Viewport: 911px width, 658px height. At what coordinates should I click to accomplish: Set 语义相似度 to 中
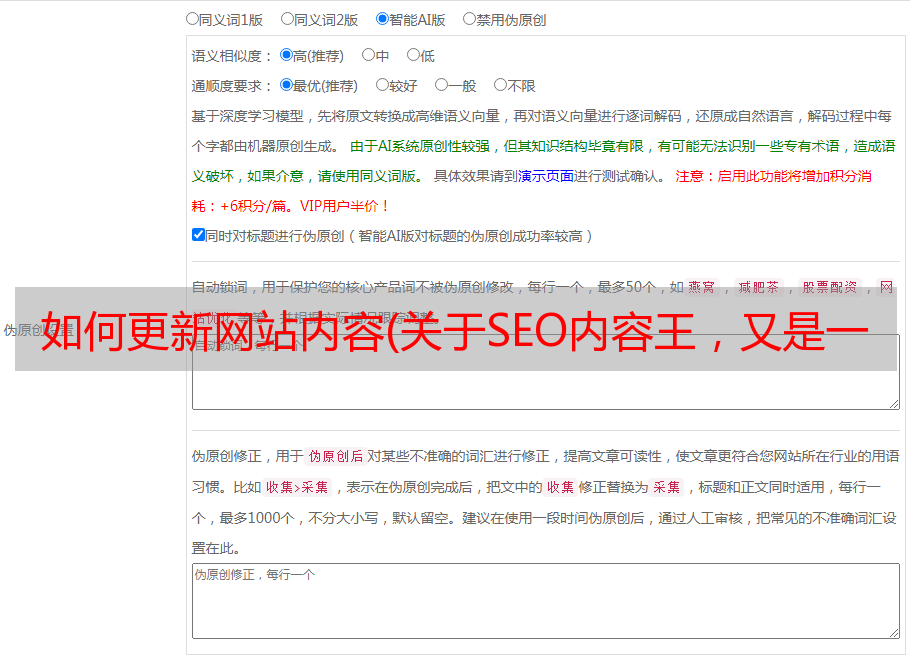368,55
